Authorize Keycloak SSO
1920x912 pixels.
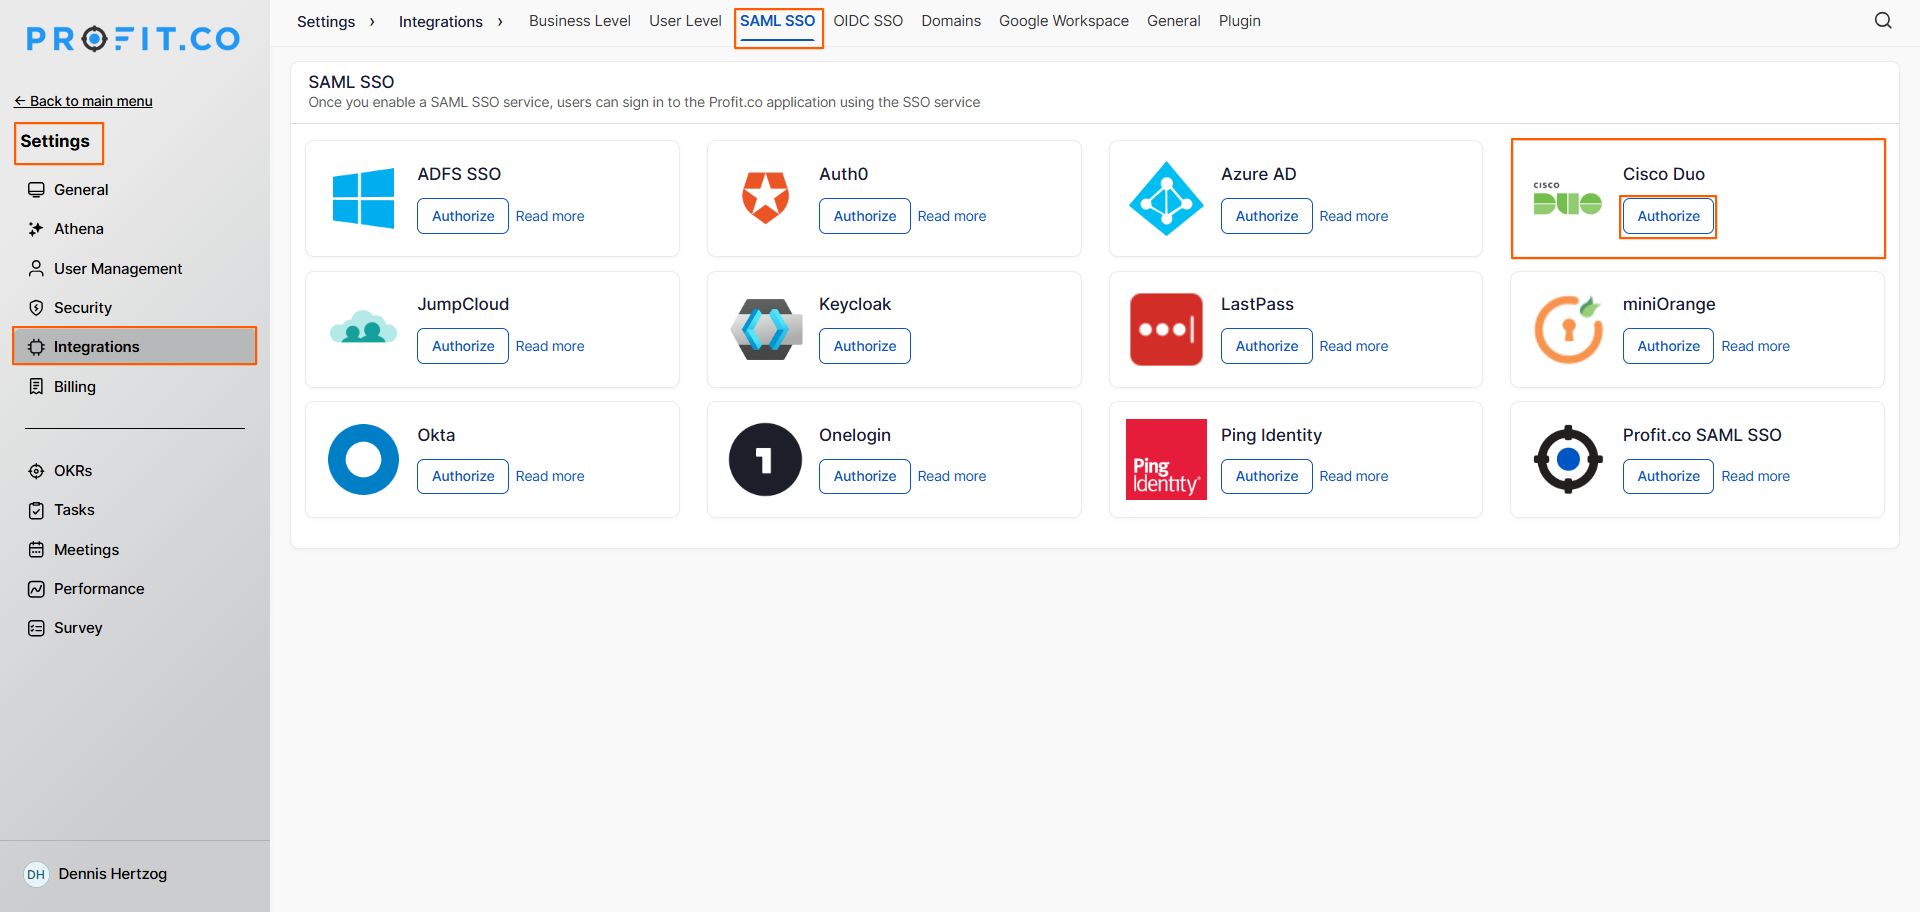(865, 346)
